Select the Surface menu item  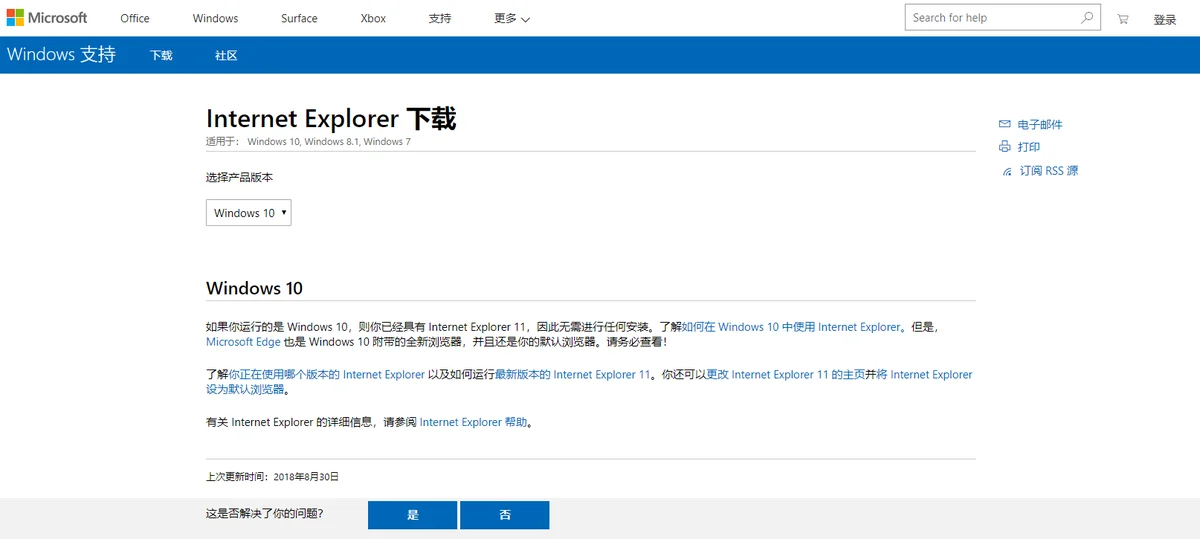click(x=298, y=19)
